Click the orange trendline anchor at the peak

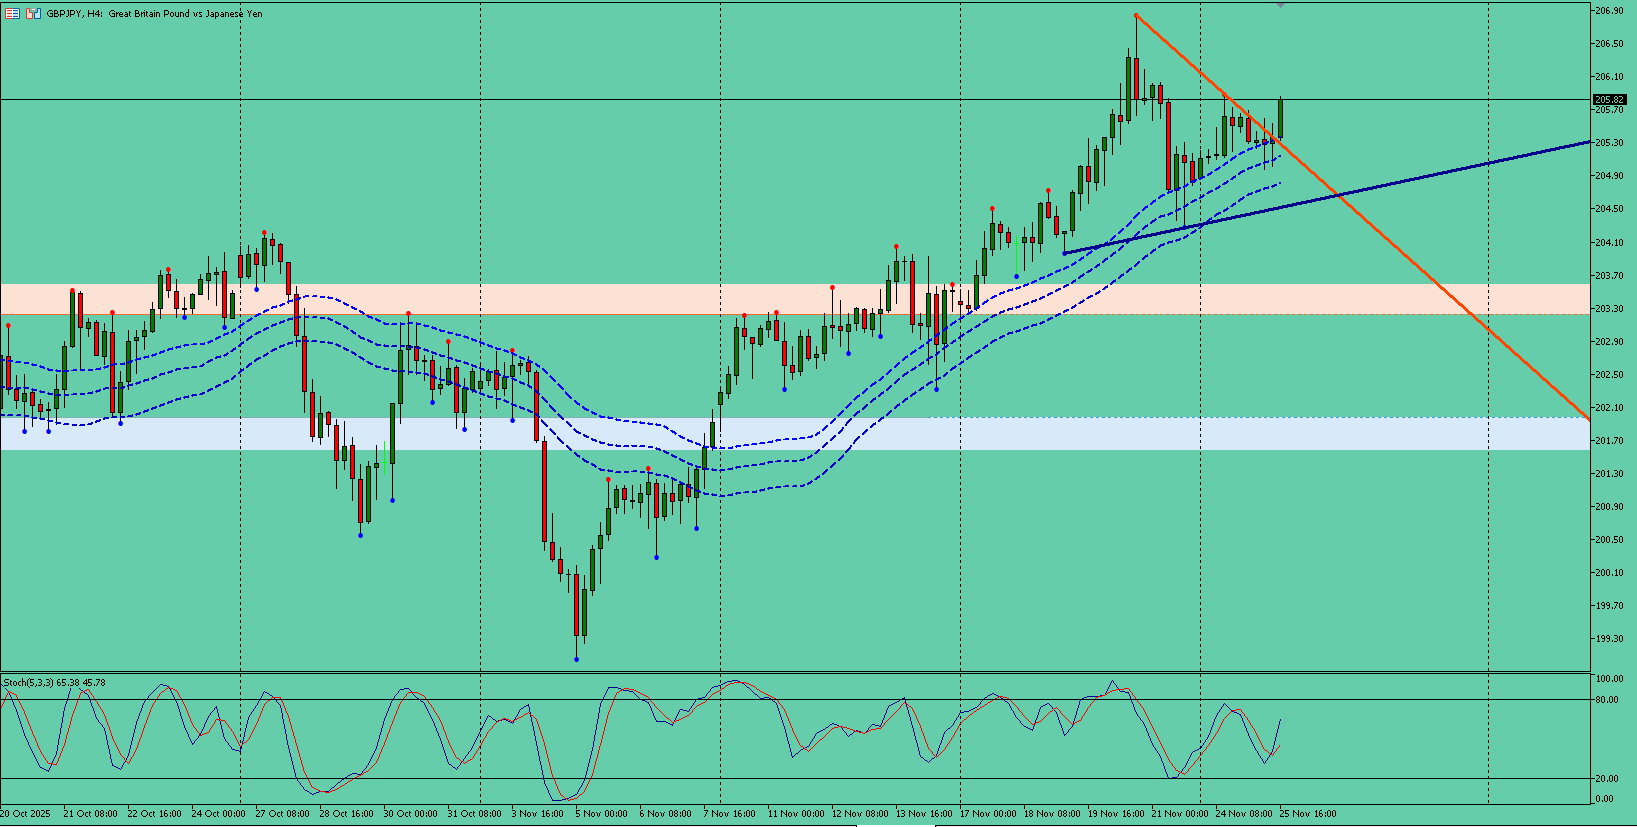[1136, 15]
